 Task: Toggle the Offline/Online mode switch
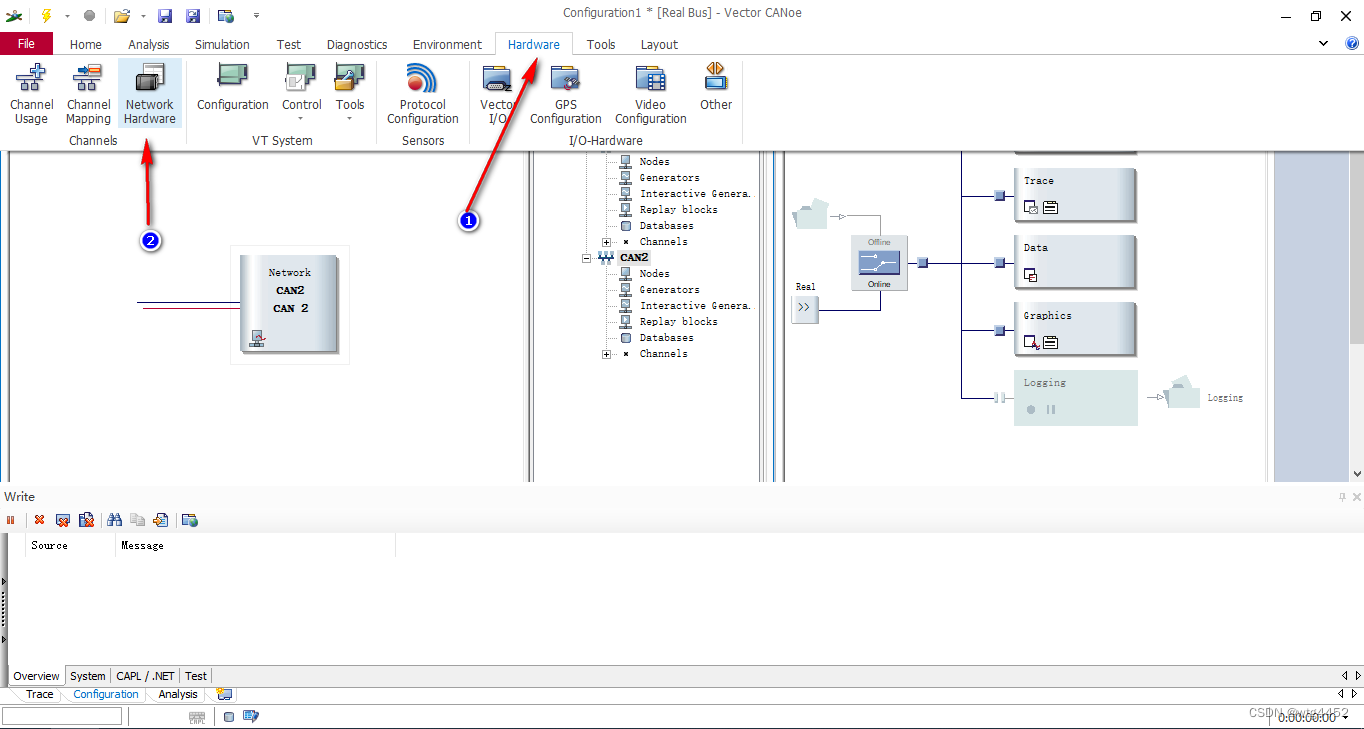879,263
